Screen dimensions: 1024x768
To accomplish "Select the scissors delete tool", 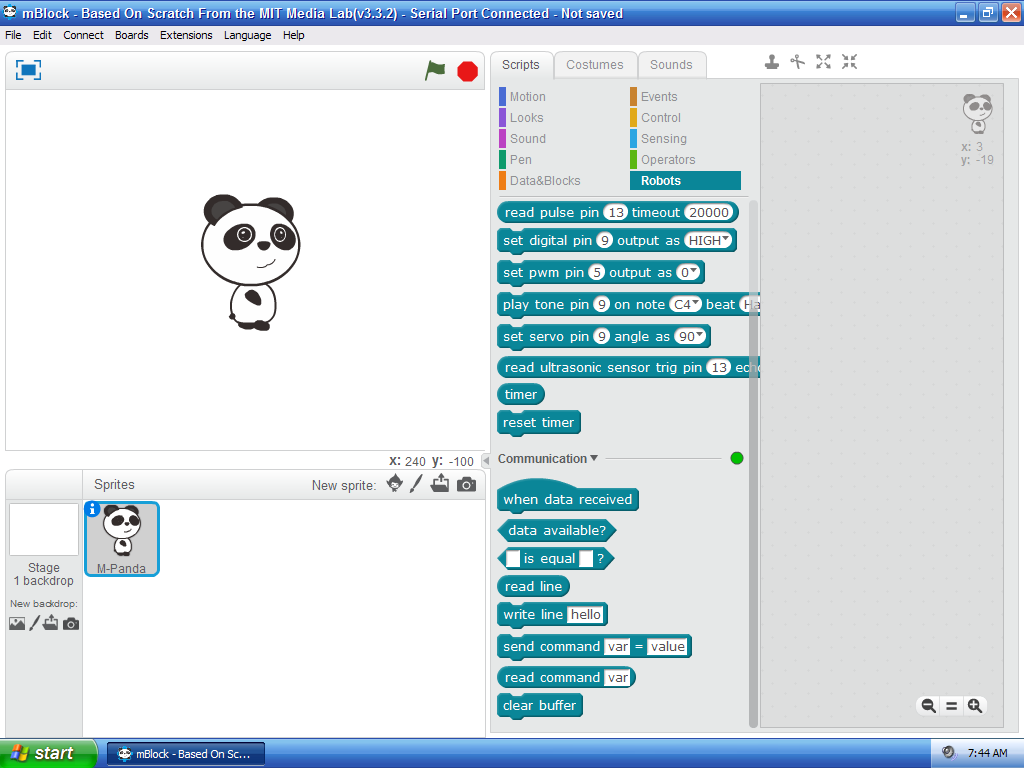I will coord(797,62).
